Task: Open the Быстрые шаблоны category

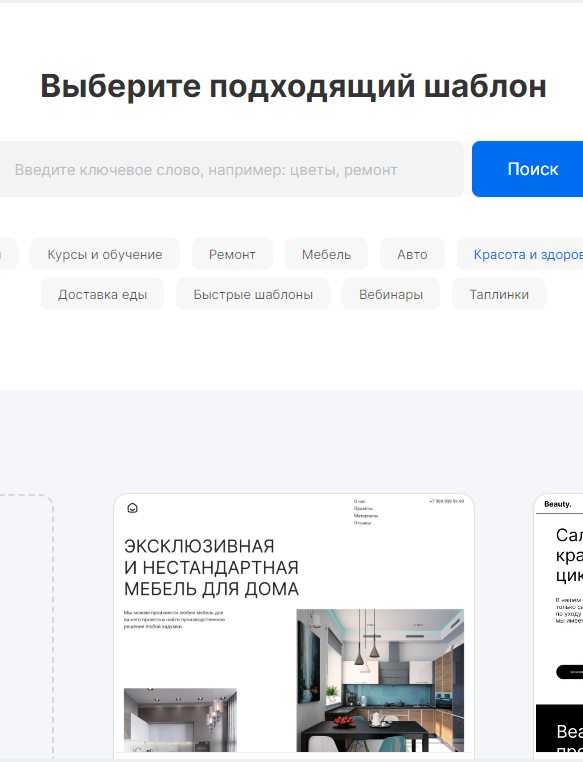Action: [x=253, y=294]
